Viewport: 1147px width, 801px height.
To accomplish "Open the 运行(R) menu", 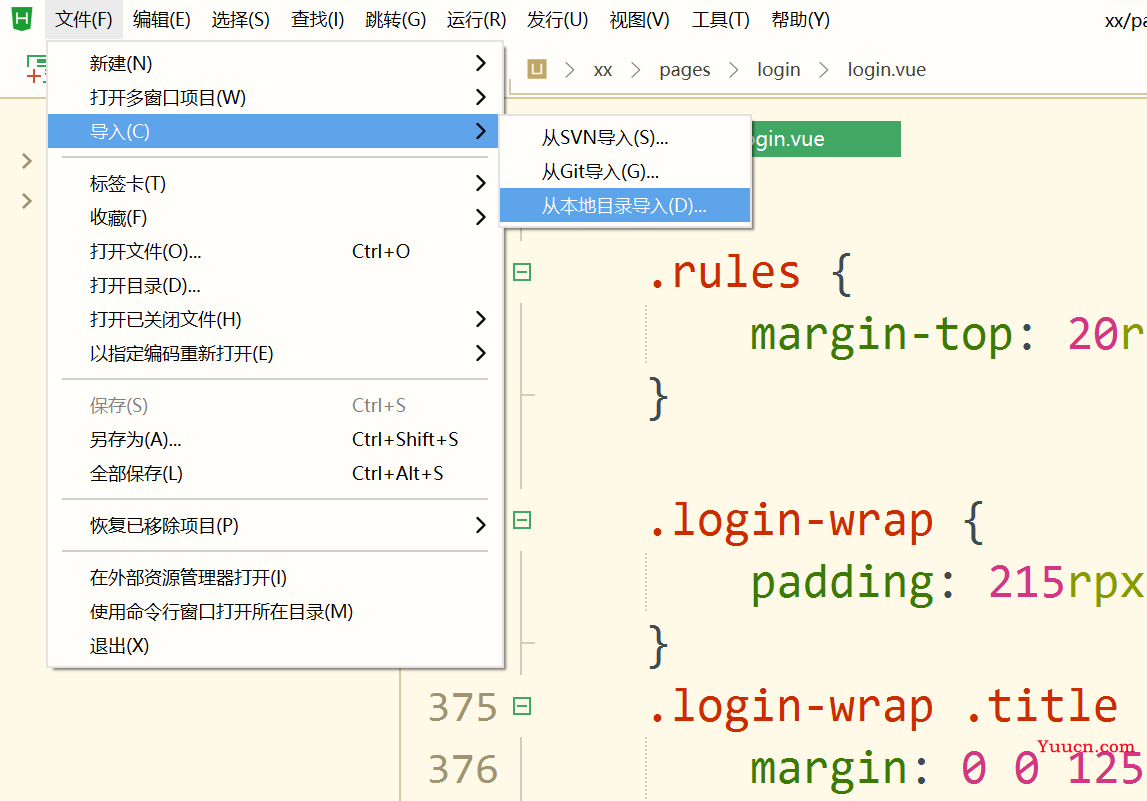I will (476, 20).
